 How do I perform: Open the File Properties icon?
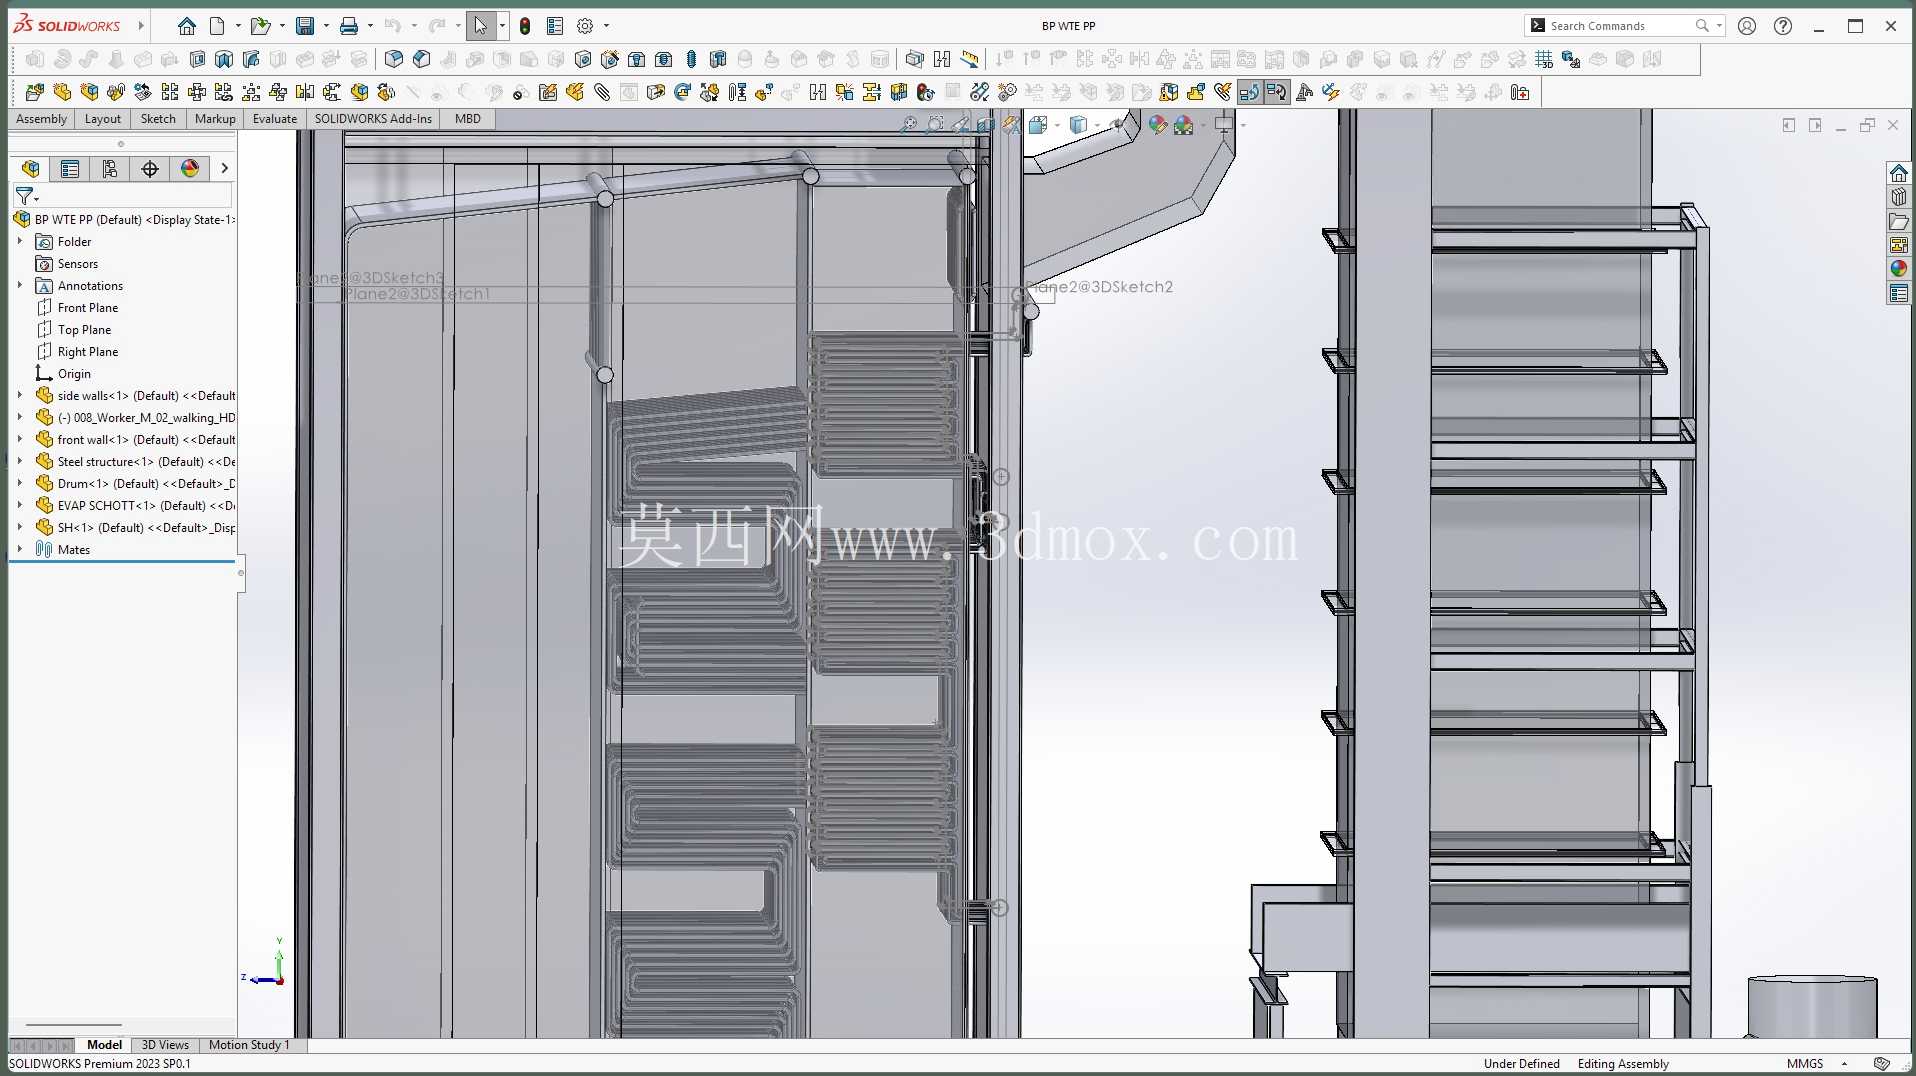(555, 26)
